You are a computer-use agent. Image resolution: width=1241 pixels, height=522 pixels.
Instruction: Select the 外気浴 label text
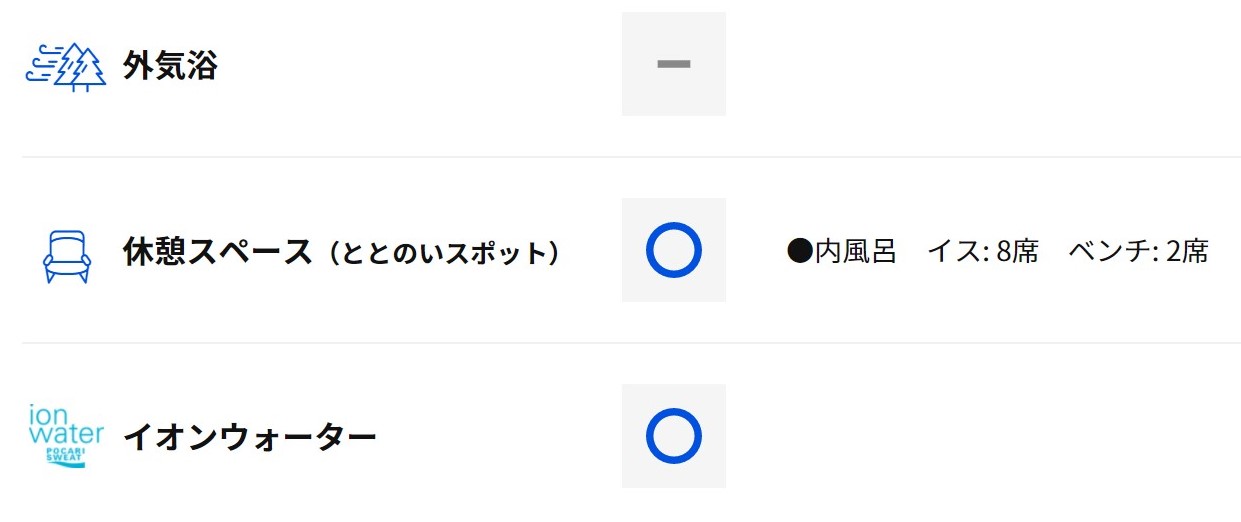[x=170, y=67]
